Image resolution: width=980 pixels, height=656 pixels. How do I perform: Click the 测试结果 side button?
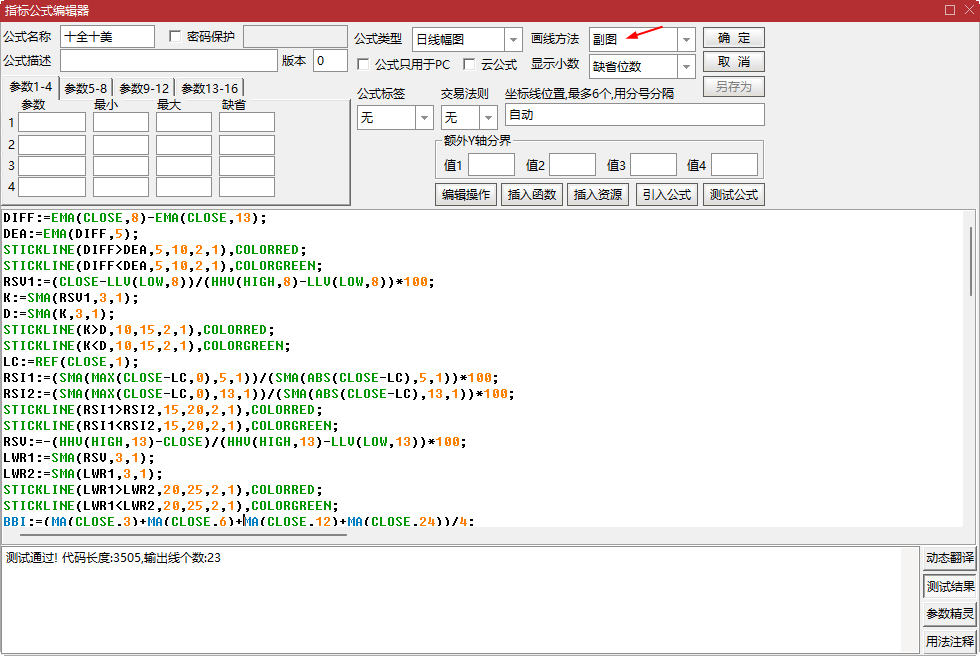tap(949, 586)
